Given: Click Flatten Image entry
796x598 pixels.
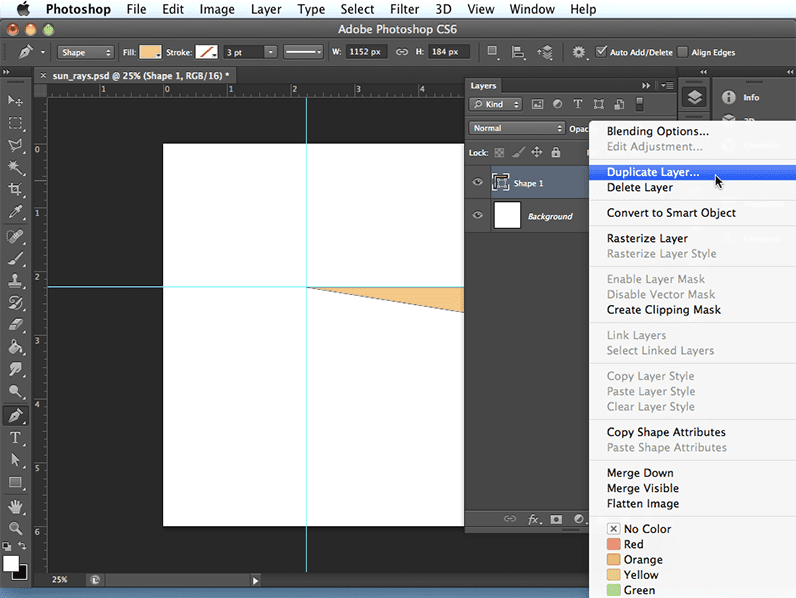Looking at the screenshot, I should [643, 504].
